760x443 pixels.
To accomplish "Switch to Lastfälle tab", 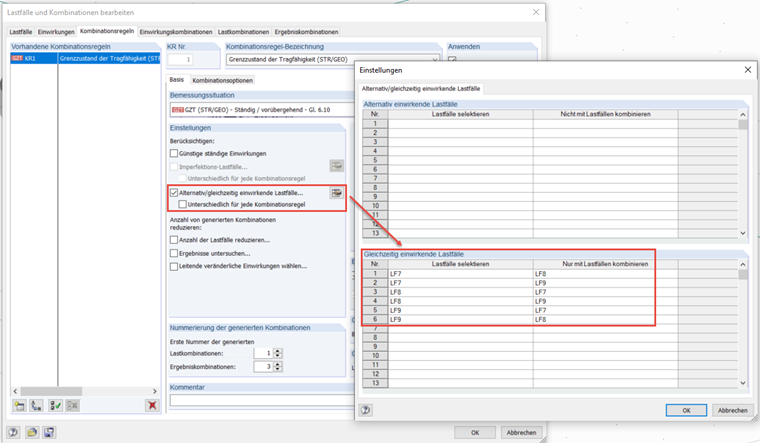I will coord(21,32).
